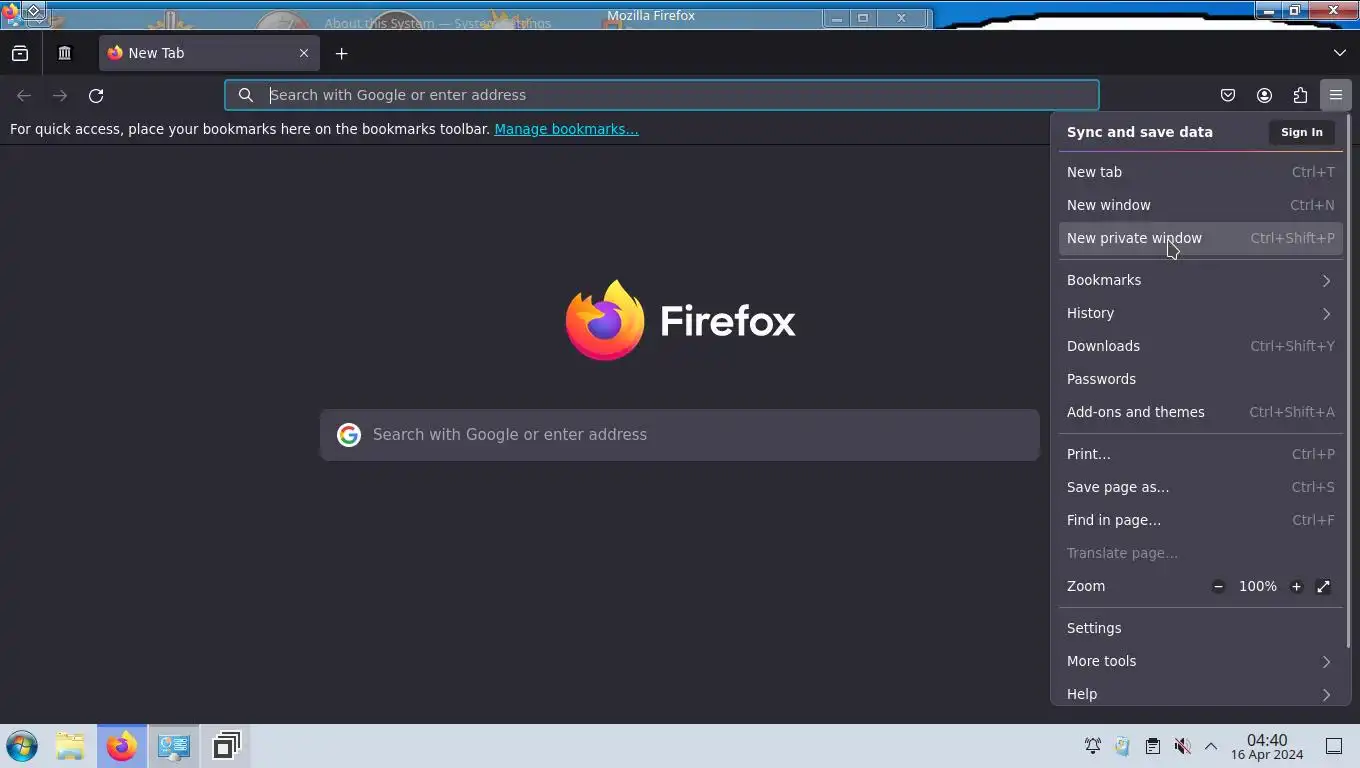This screenshot has height=768, width=1360.
Task: Click the Account profile icon in toolbar
Action: 1264,95
